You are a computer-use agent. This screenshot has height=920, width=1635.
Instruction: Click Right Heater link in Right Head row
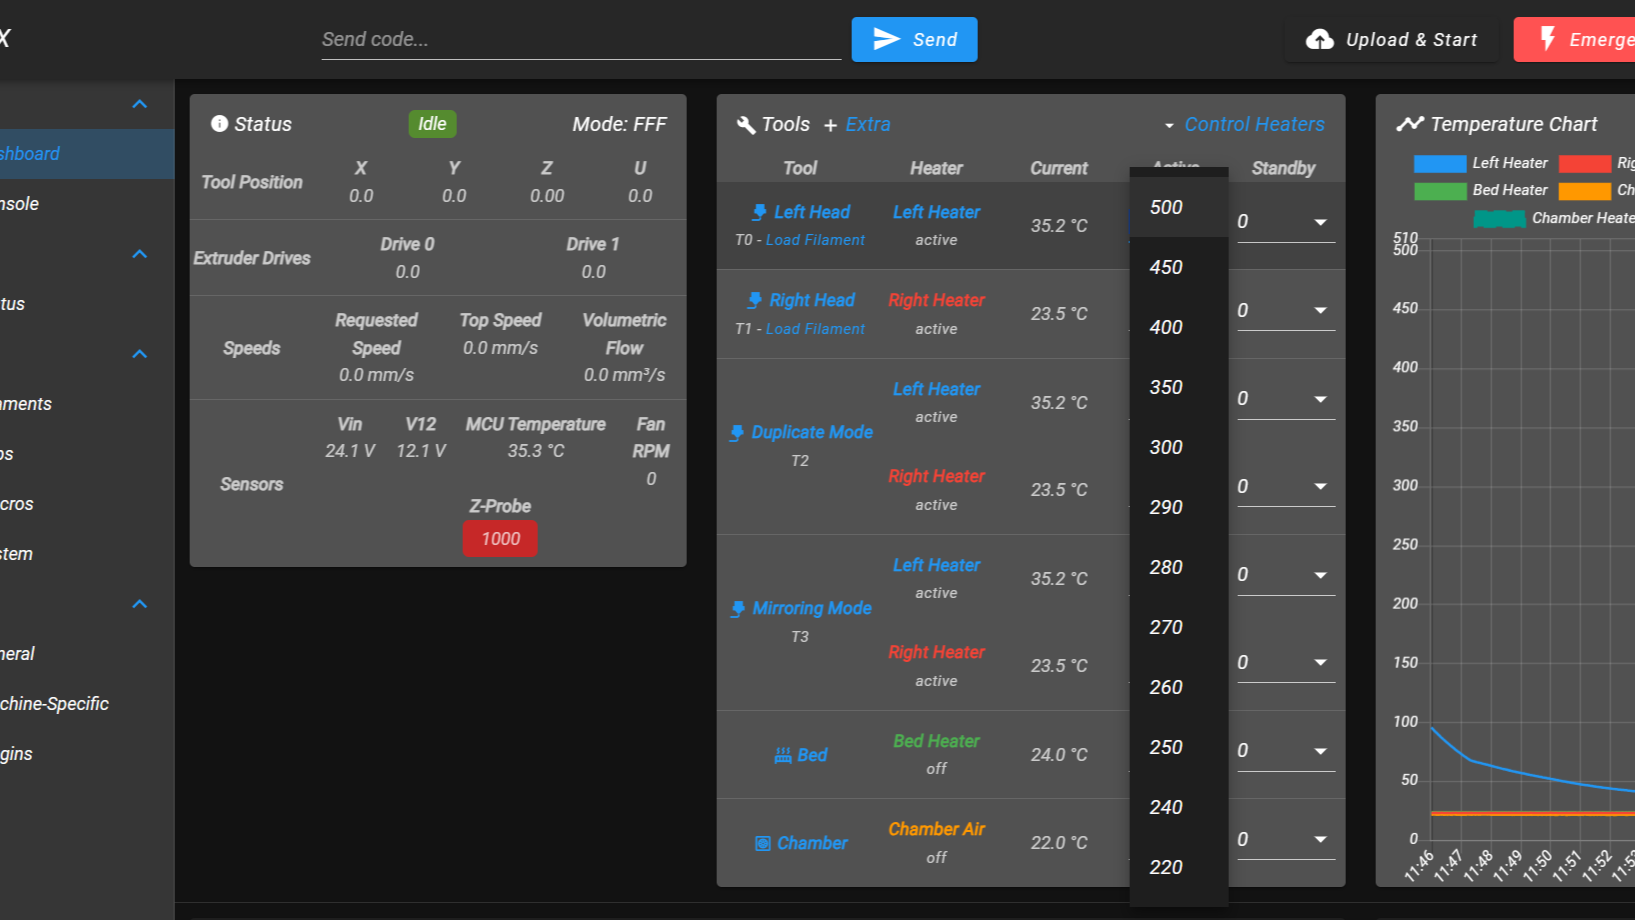coord(936,300)
